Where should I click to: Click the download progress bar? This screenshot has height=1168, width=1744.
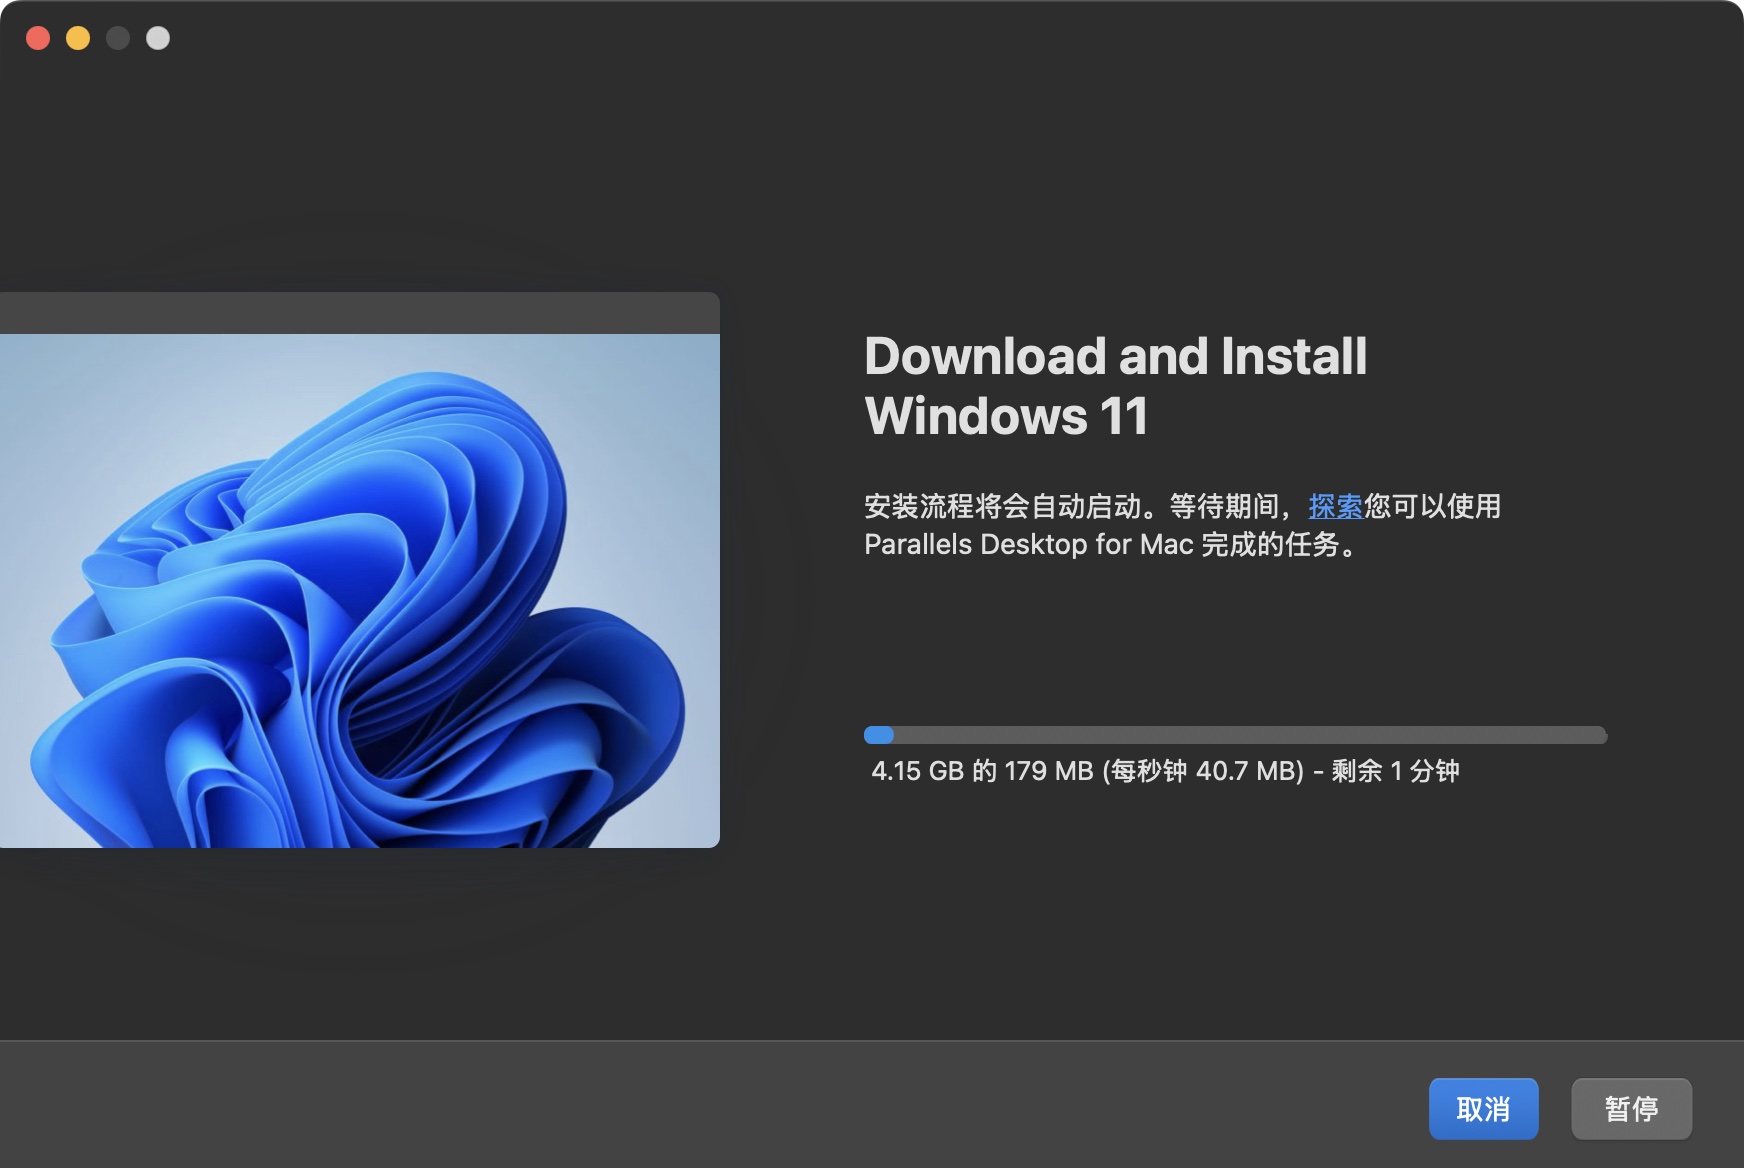[1235, 735]
